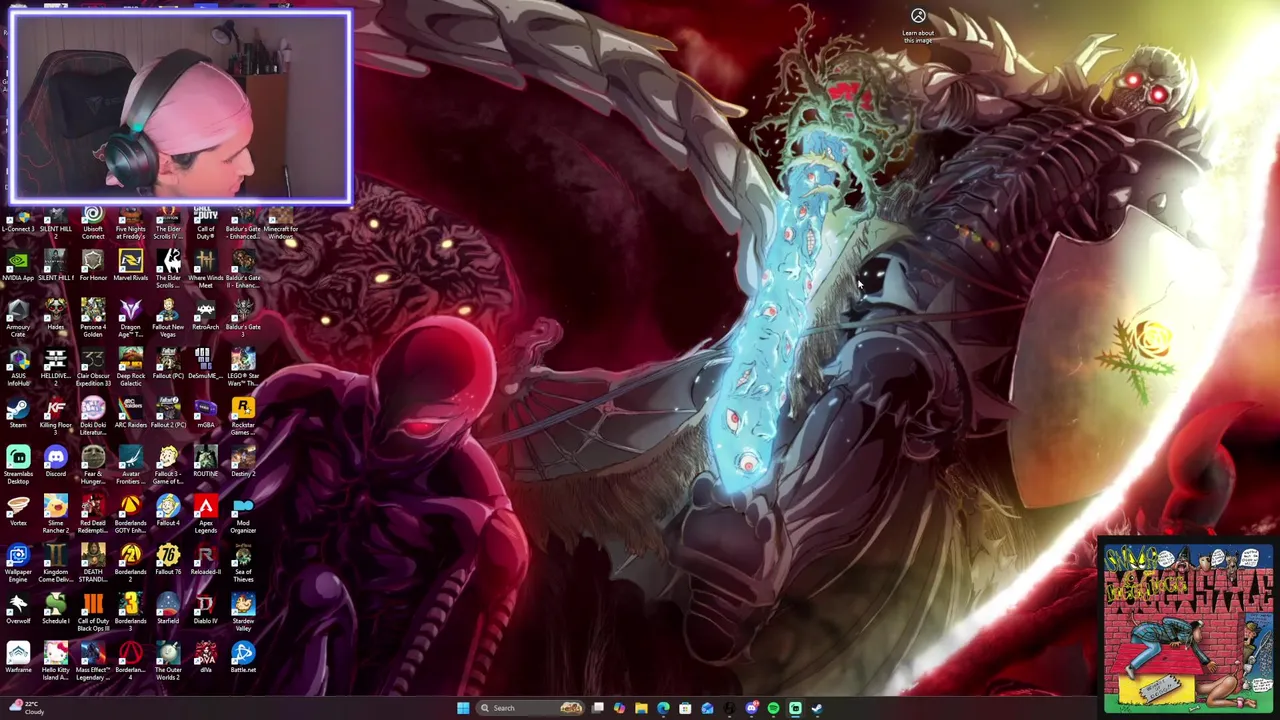Click the weather widget showing Cloudy
Screen dimensions: 1280x720
click(x=27, y=708)
